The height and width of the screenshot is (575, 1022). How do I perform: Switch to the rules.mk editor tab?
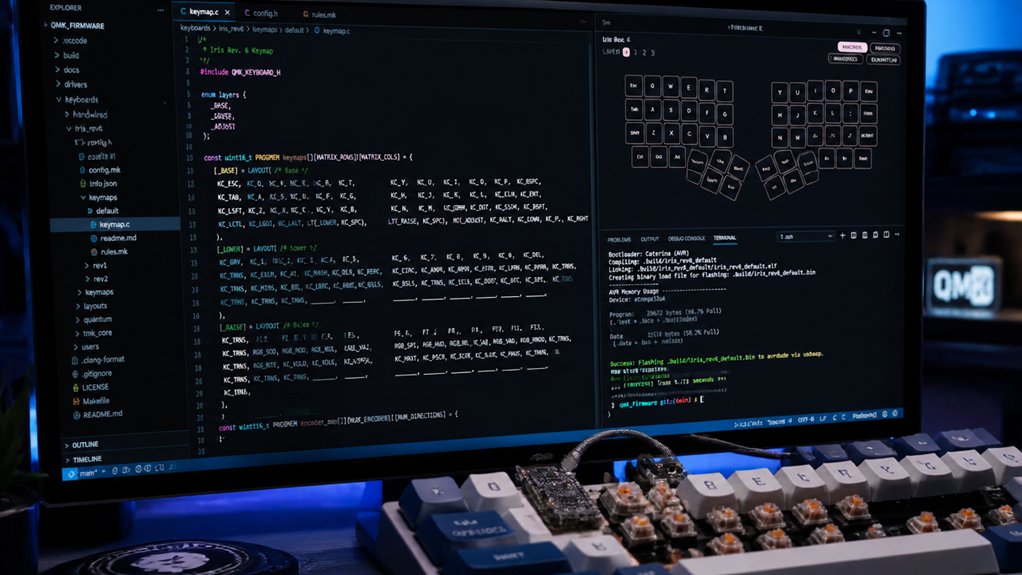[x=319, y=14]
